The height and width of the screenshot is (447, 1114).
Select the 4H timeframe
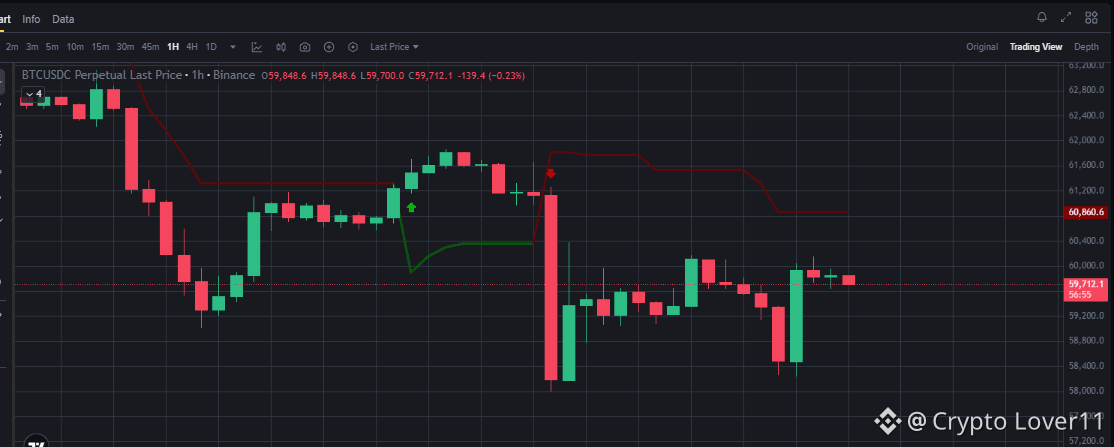[x=192, y=47]
